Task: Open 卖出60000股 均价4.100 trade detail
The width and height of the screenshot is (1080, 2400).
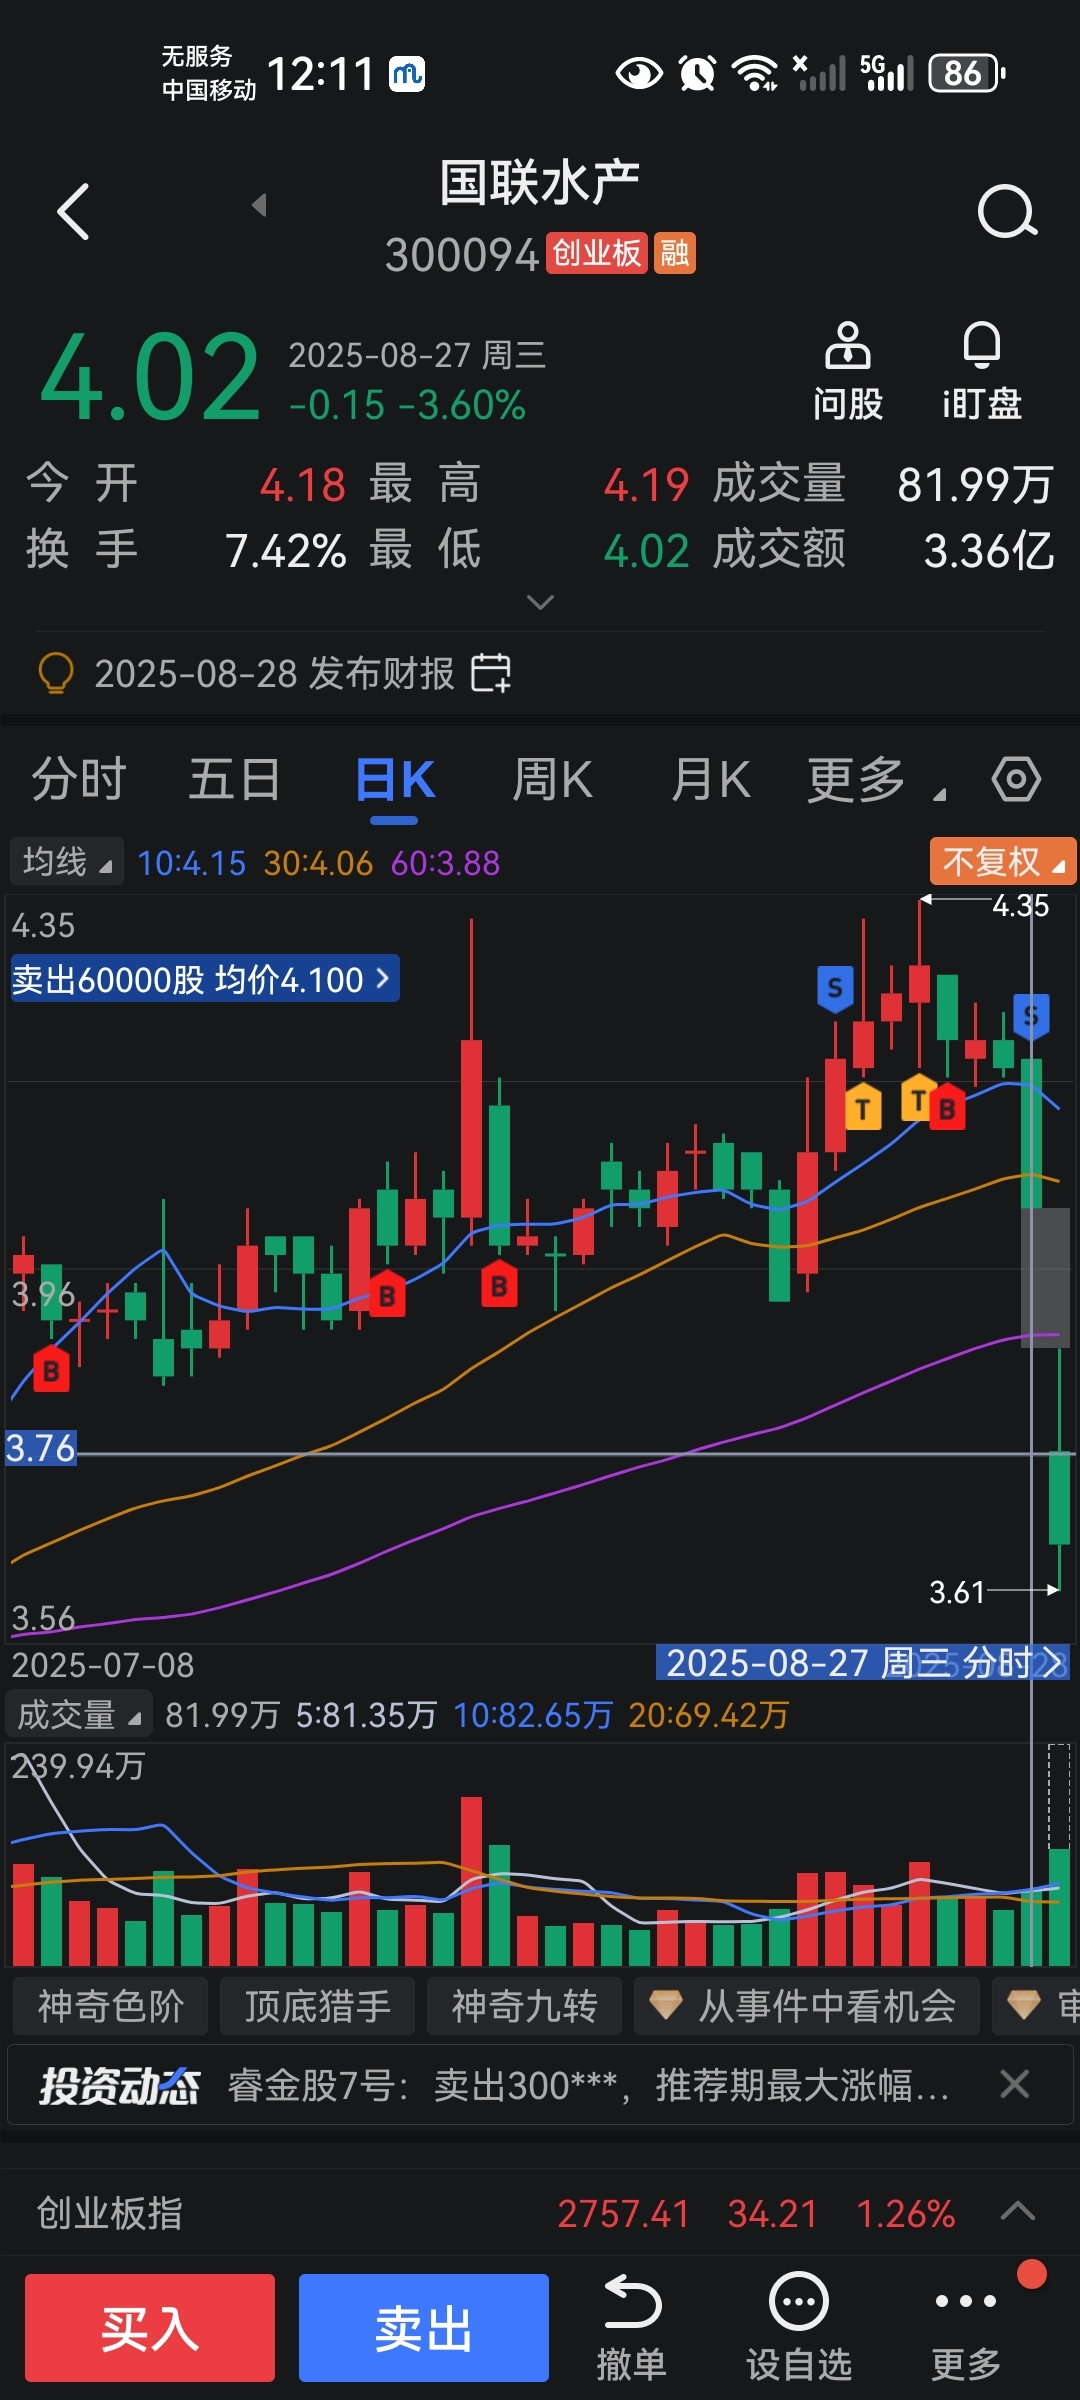Action: [204, 979]
